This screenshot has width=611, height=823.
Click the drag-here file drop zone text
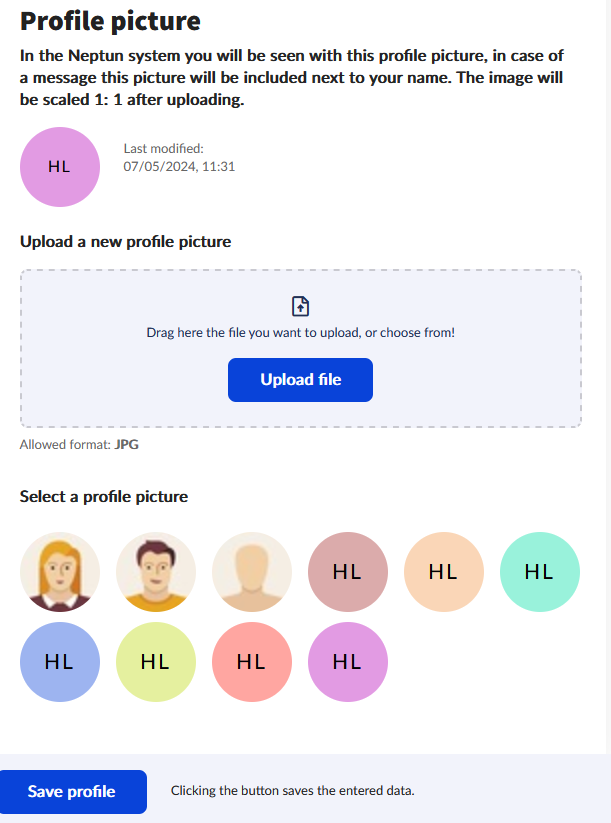click(x=300, y=332)
